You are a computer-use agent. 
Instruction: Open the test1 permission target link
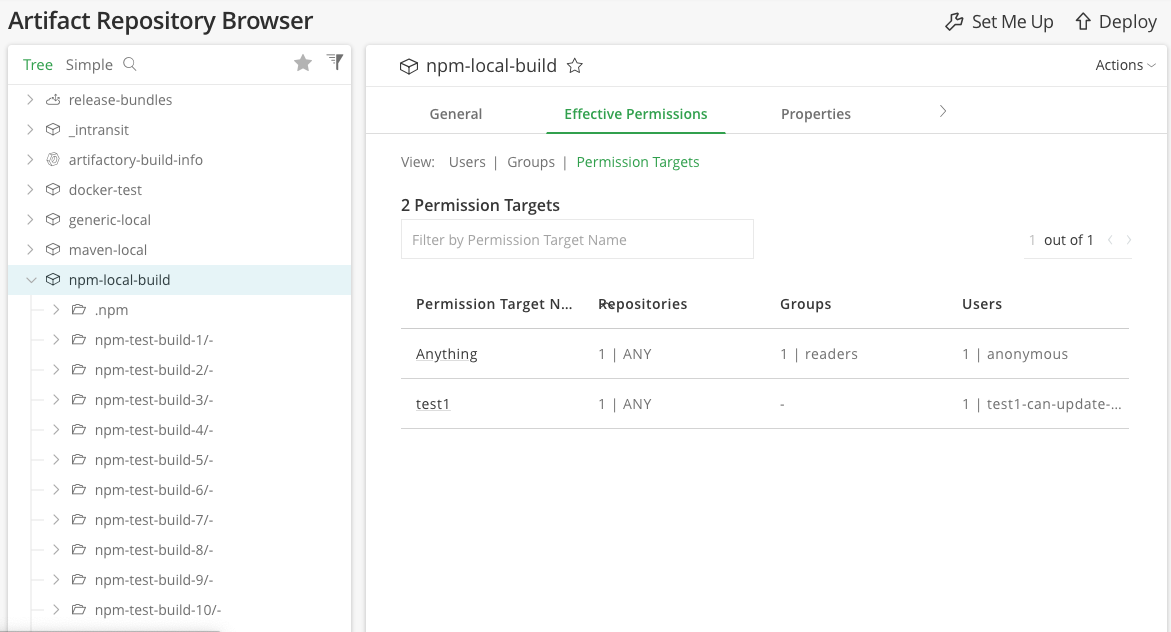433,404
